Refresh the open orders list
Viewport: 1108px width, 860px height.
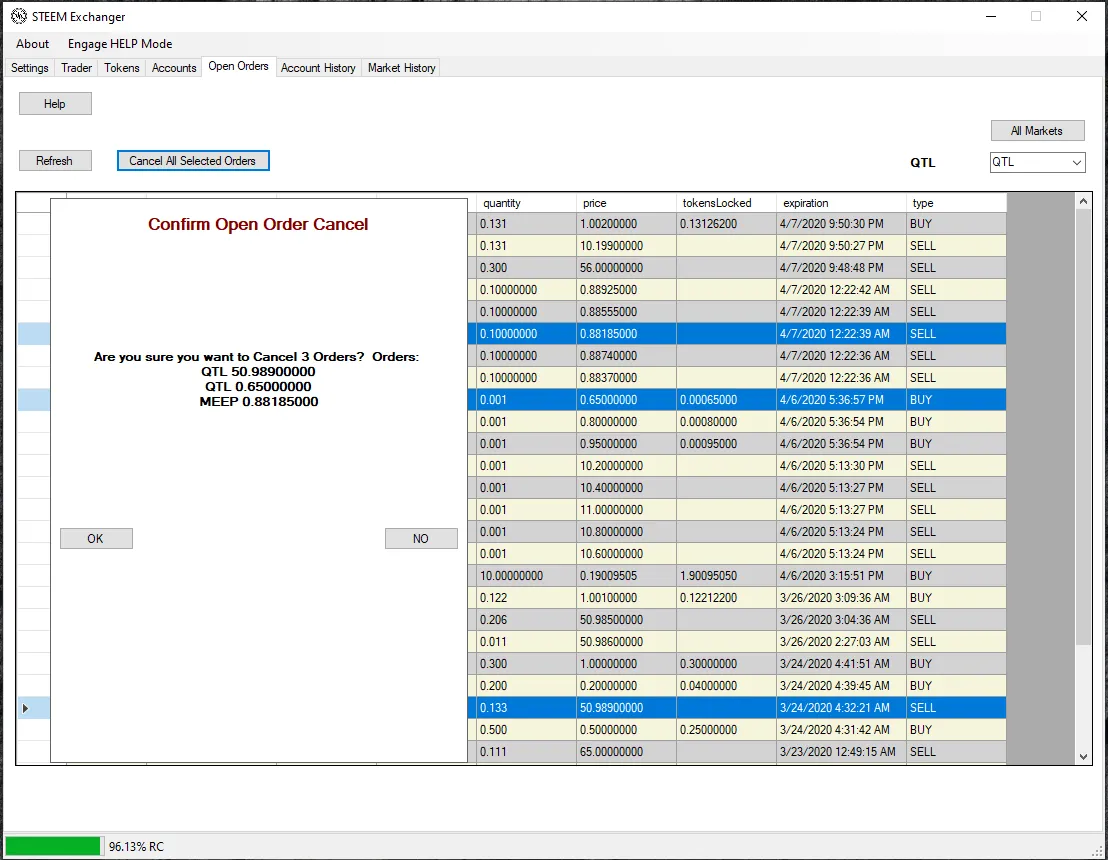click(55, 161)
